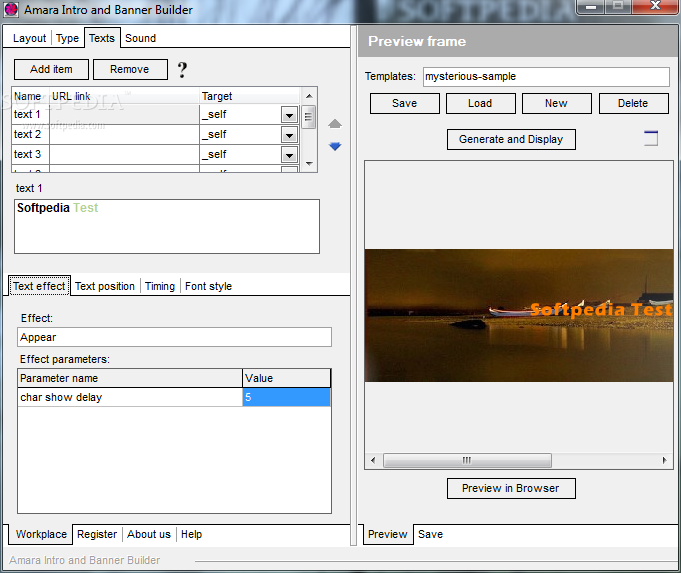Select the Workplace bottom tab
This screenshot has height=573, width=681.
tap(41, 534)
